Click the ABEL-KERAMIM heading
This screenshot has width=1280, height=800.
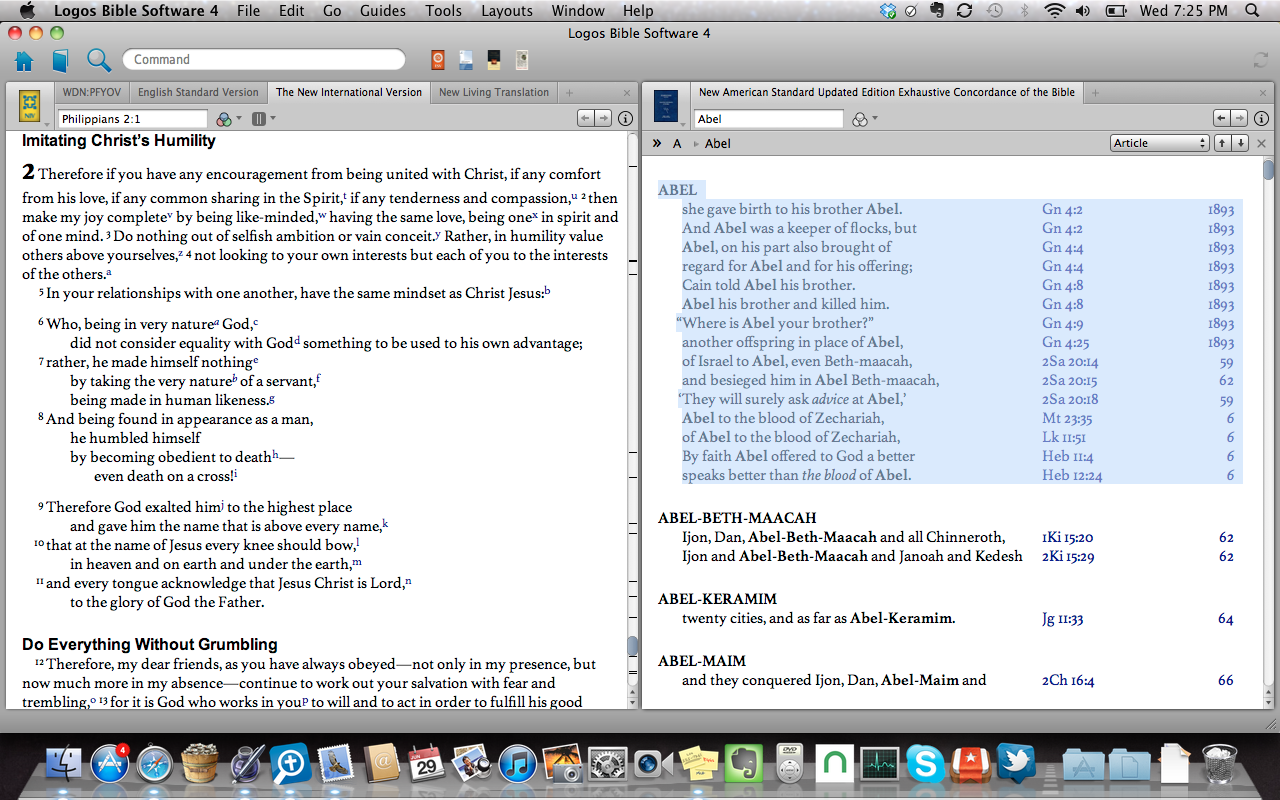[x=717, y=599]
